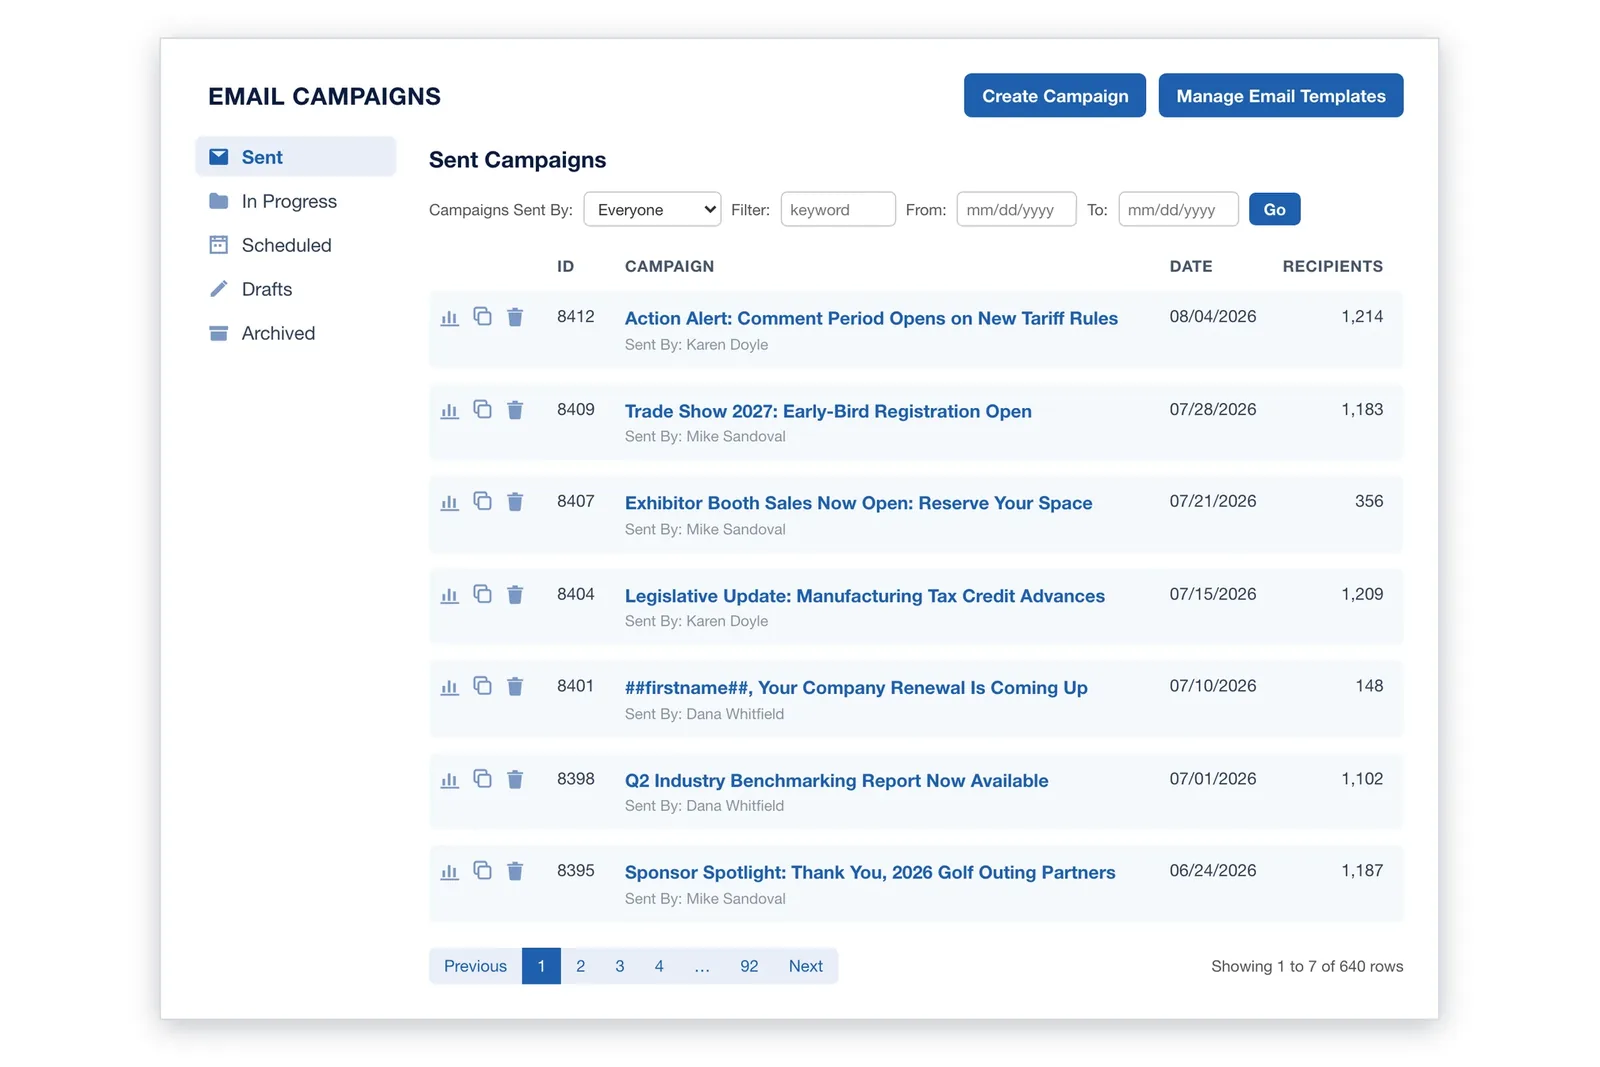This screenshot has width=1600, height=1067.
Task: Duplicate the Trade Show 2027 campaign
Action: (x=482, y=409)
